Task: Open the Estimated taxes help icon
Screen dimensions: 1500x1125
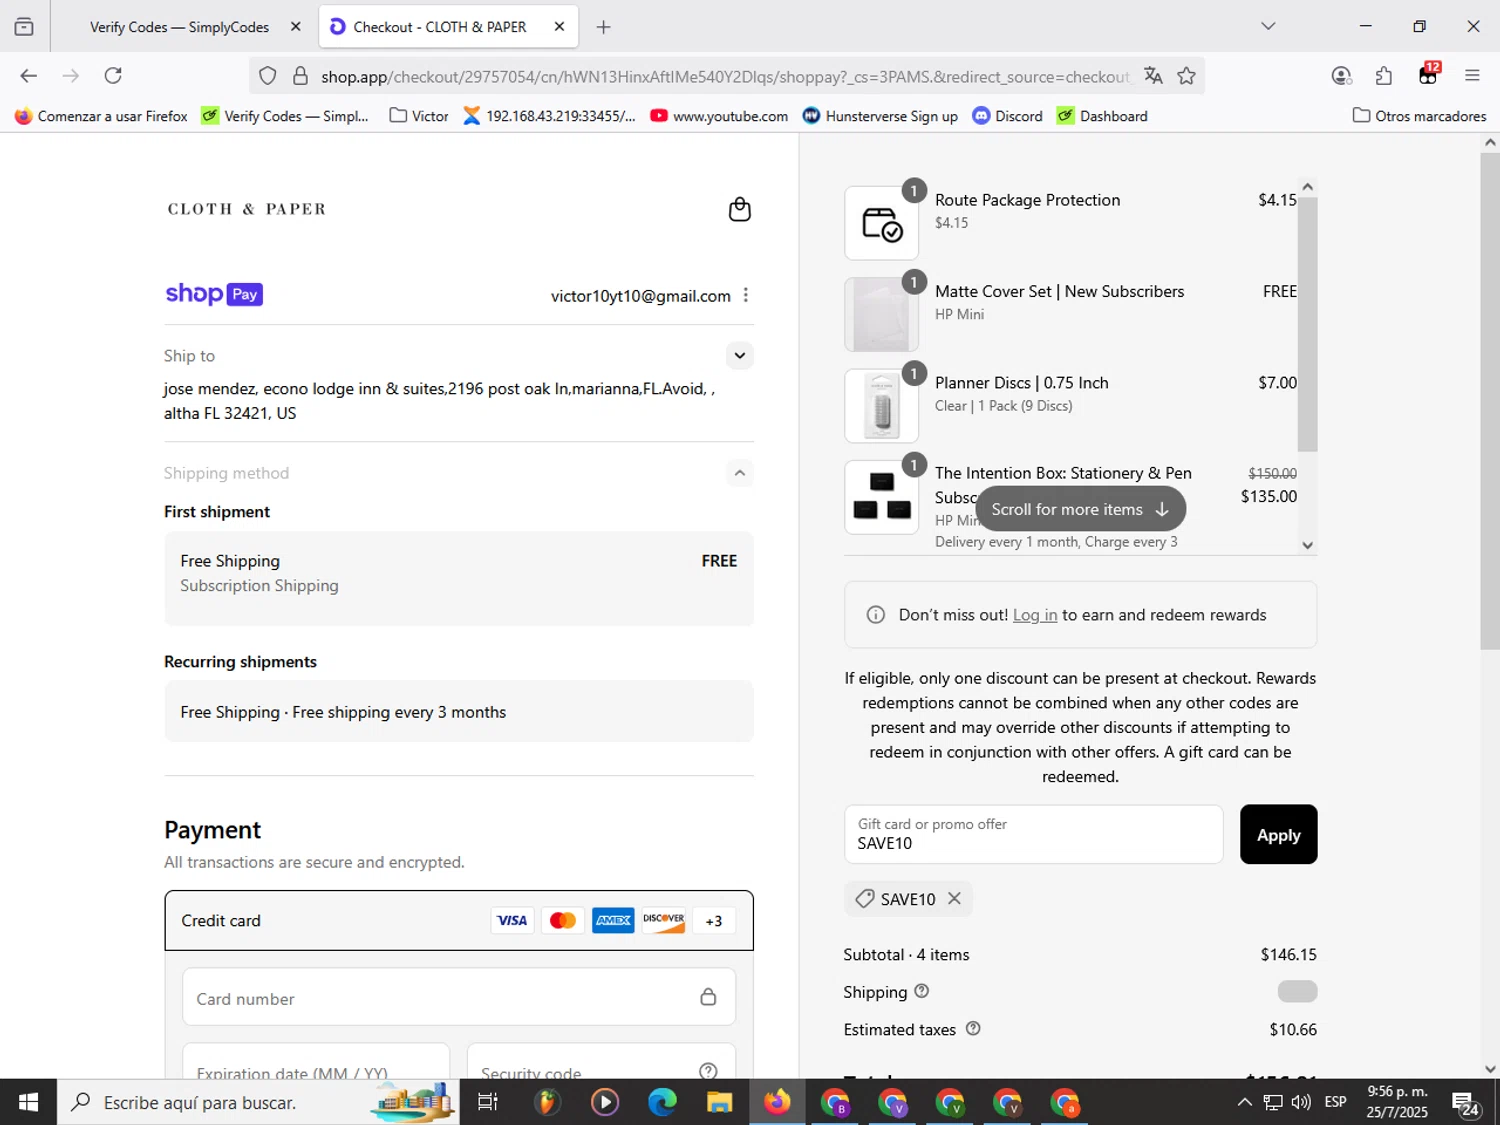Action: [x=973, y=1028]
